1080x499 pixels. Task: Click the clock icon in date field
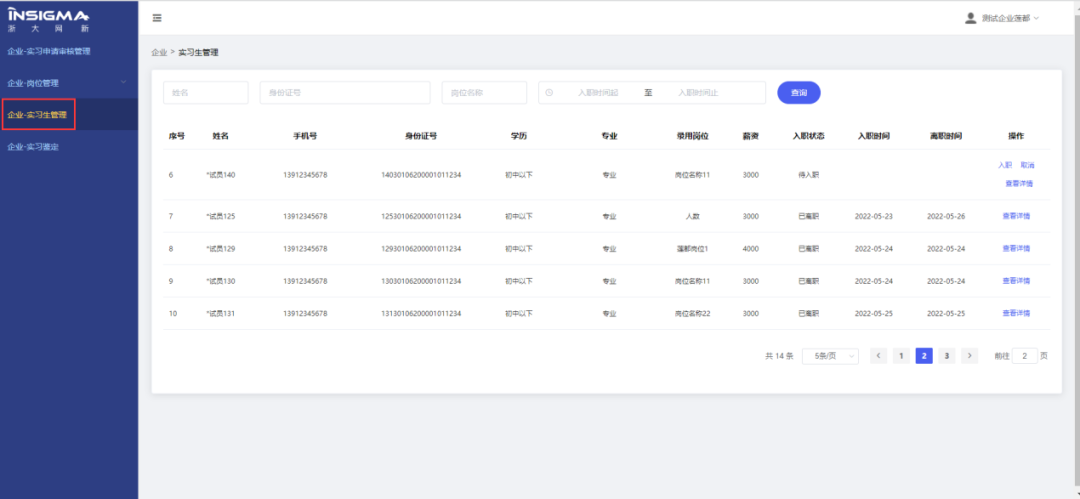(x=549, y=93)
